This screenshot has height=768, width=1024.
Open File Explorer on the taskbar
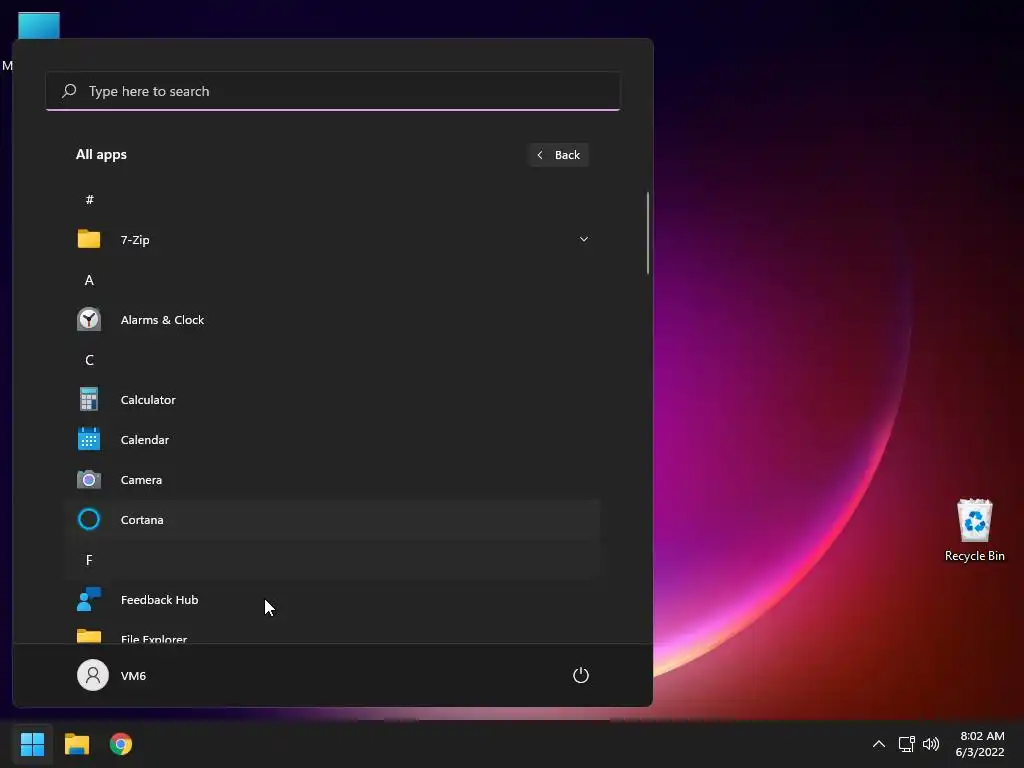(x=76, y=744)
